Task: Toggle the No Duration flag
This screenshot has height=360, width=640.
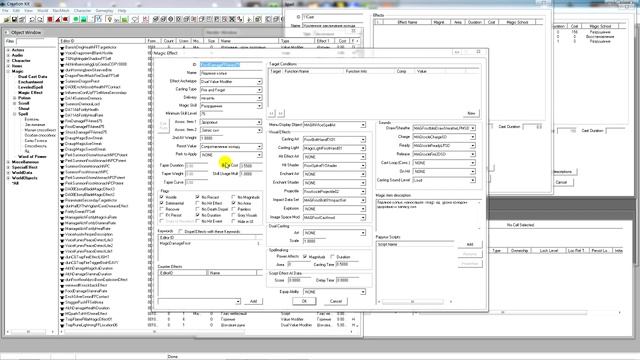Action: [198, 215]
